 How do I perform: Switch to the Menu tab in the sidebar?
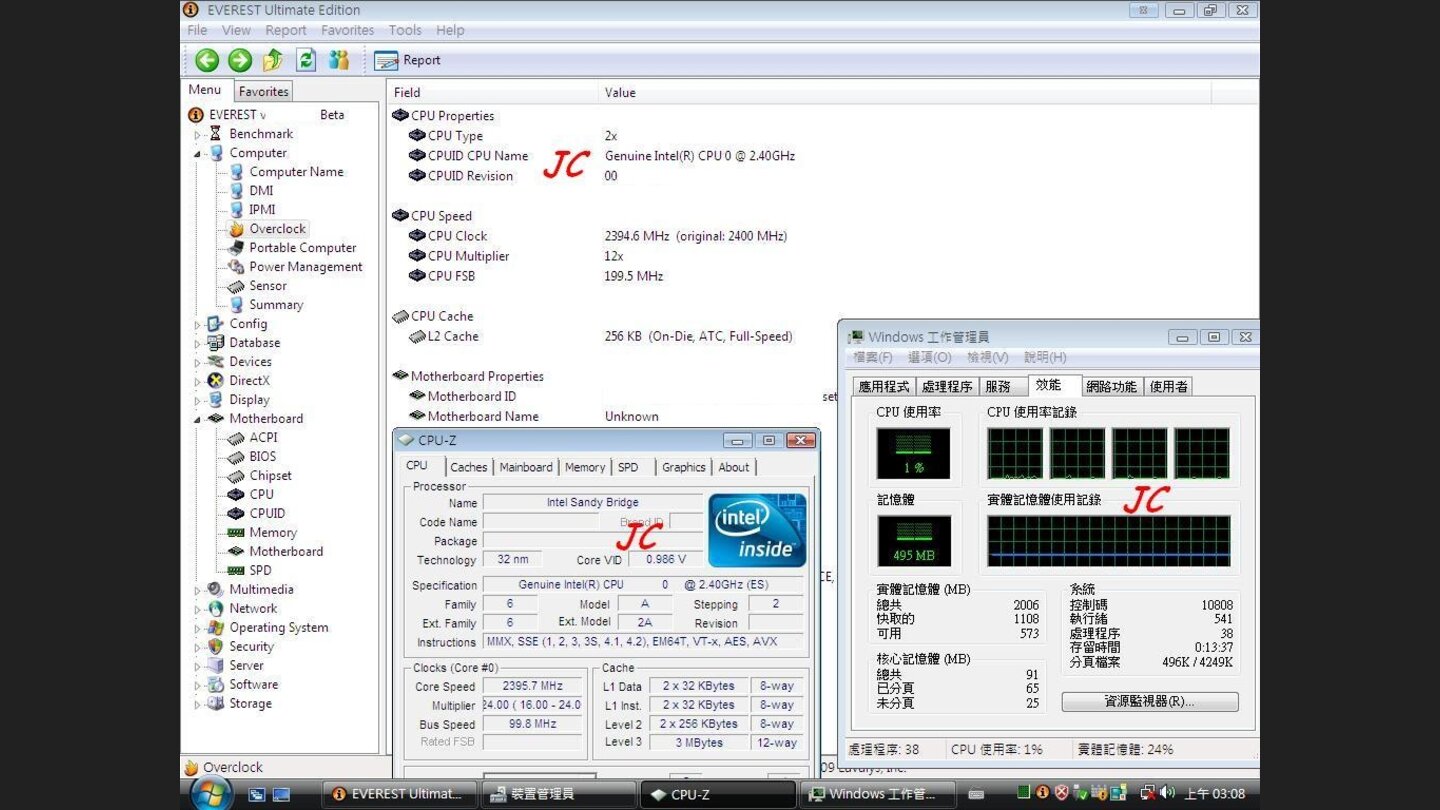[205, 90]
